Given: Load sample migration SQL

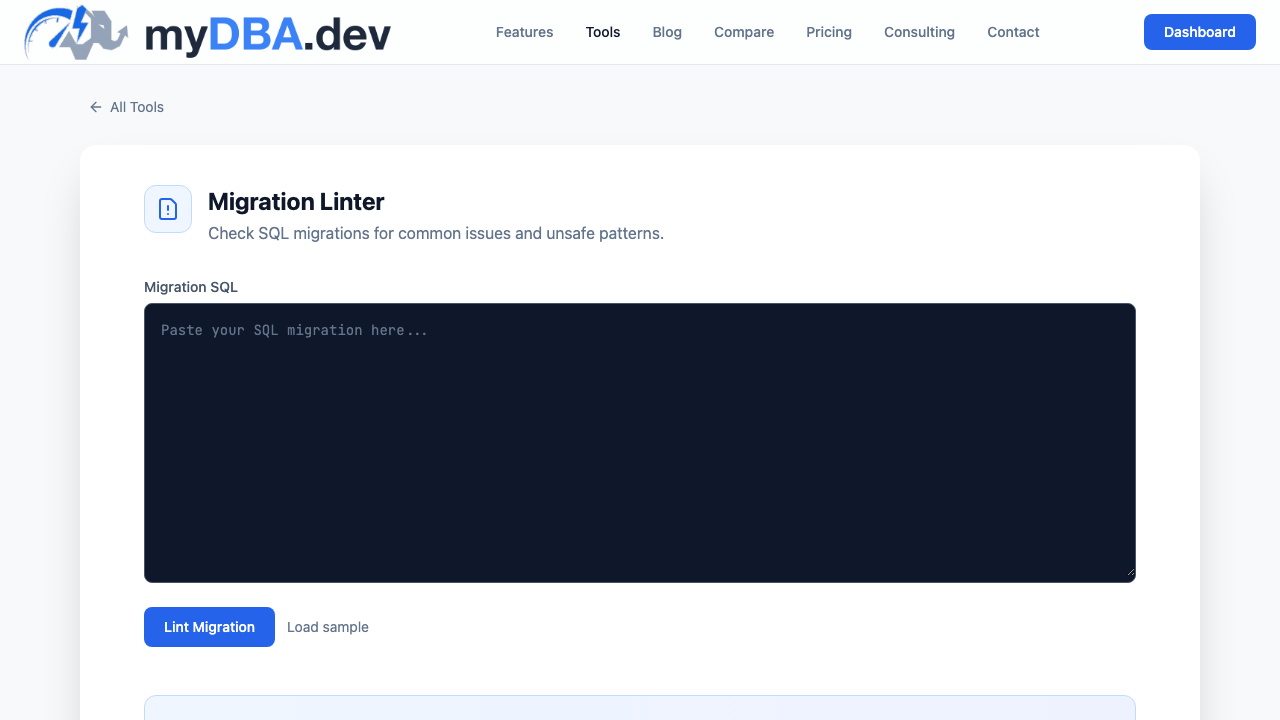Looking at the screenshot, I should click(328, 627).
